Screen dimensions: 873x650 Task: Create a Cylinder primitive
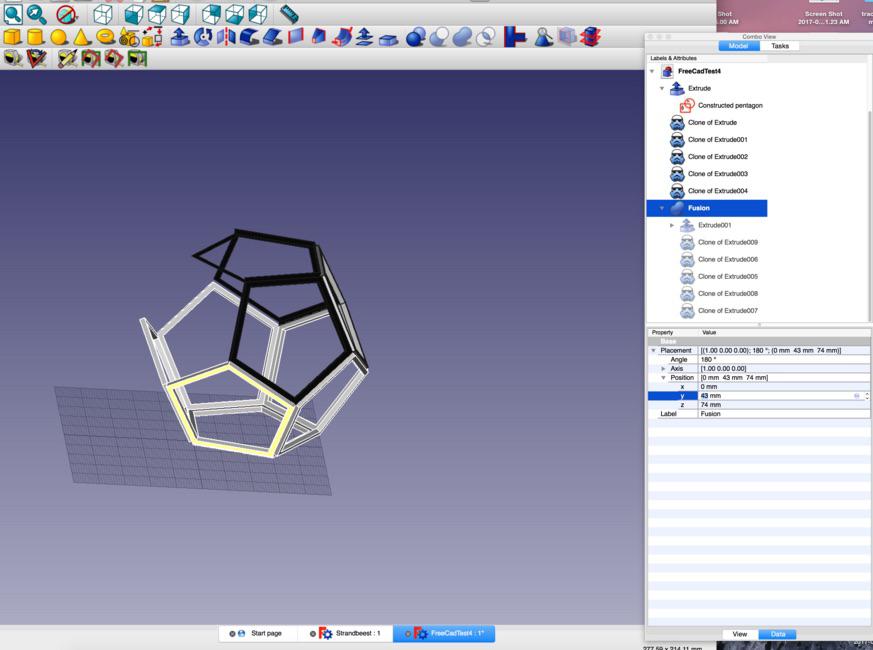[x=36, y=37]
